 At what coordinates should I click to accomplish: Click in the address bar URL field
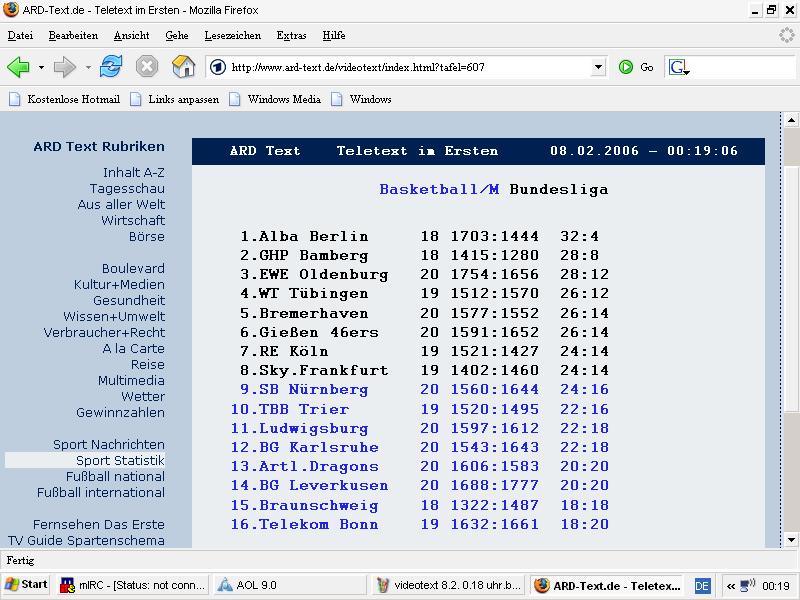click(408, 67)
